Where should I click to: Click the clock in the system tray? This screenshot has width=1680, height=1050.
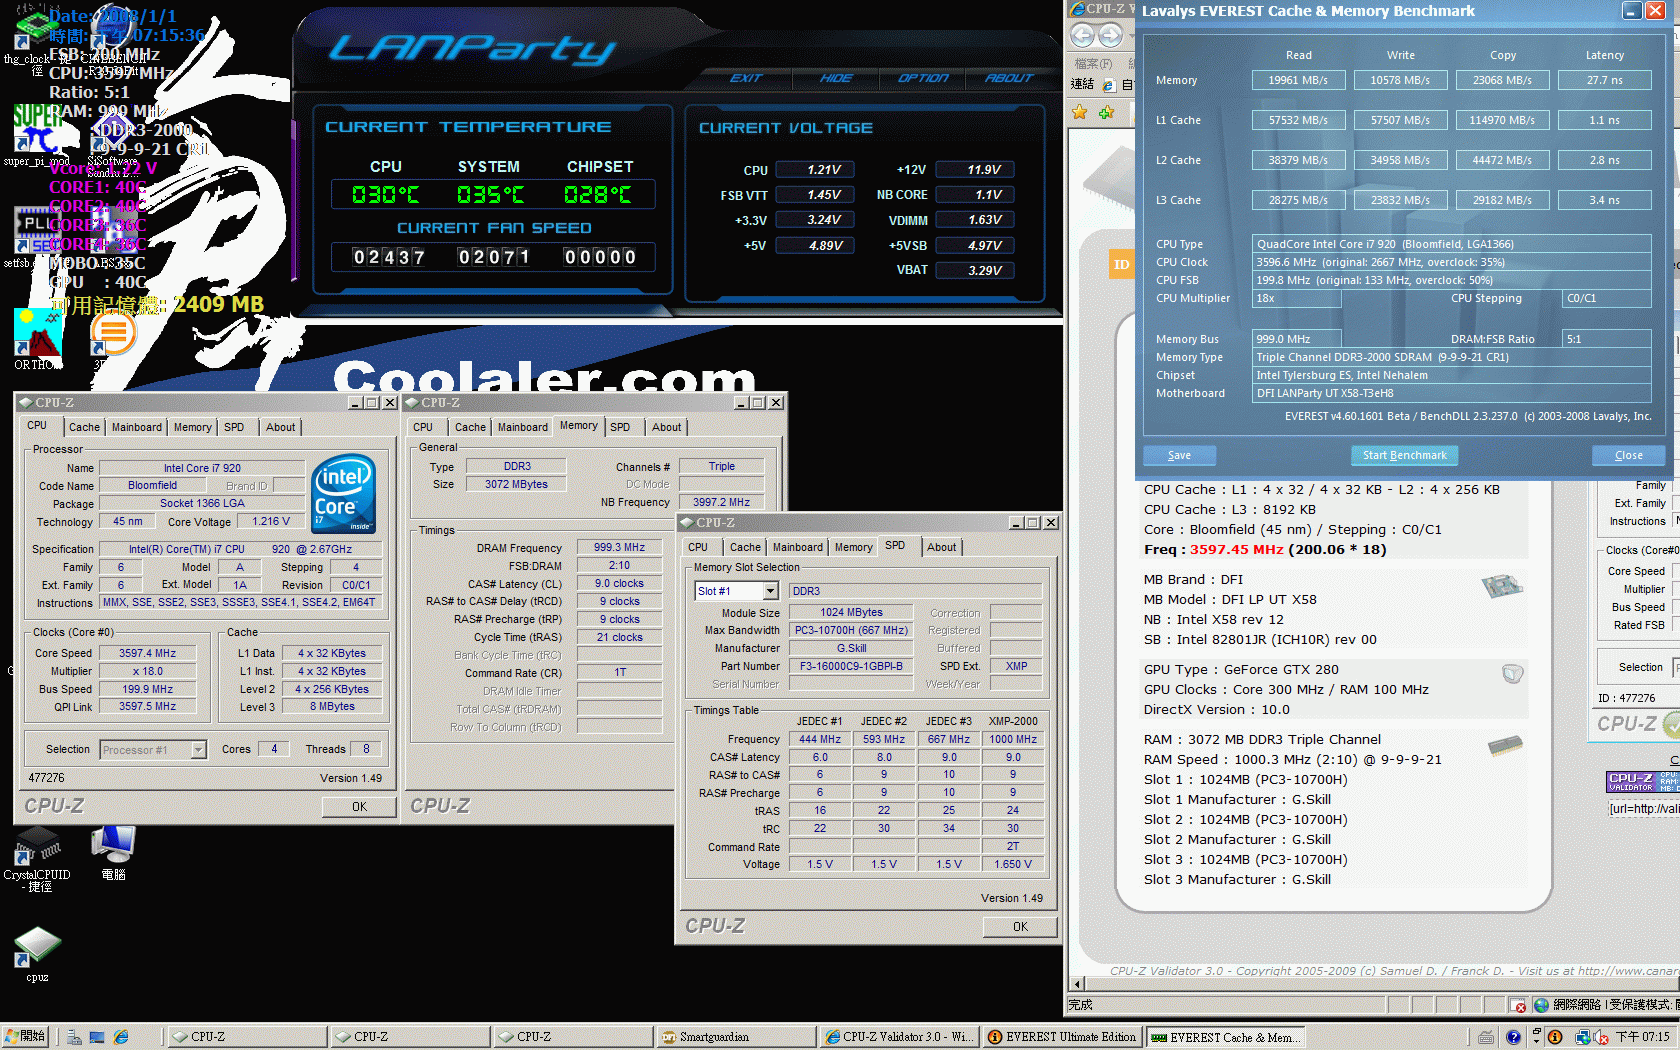point(1642,1037)
